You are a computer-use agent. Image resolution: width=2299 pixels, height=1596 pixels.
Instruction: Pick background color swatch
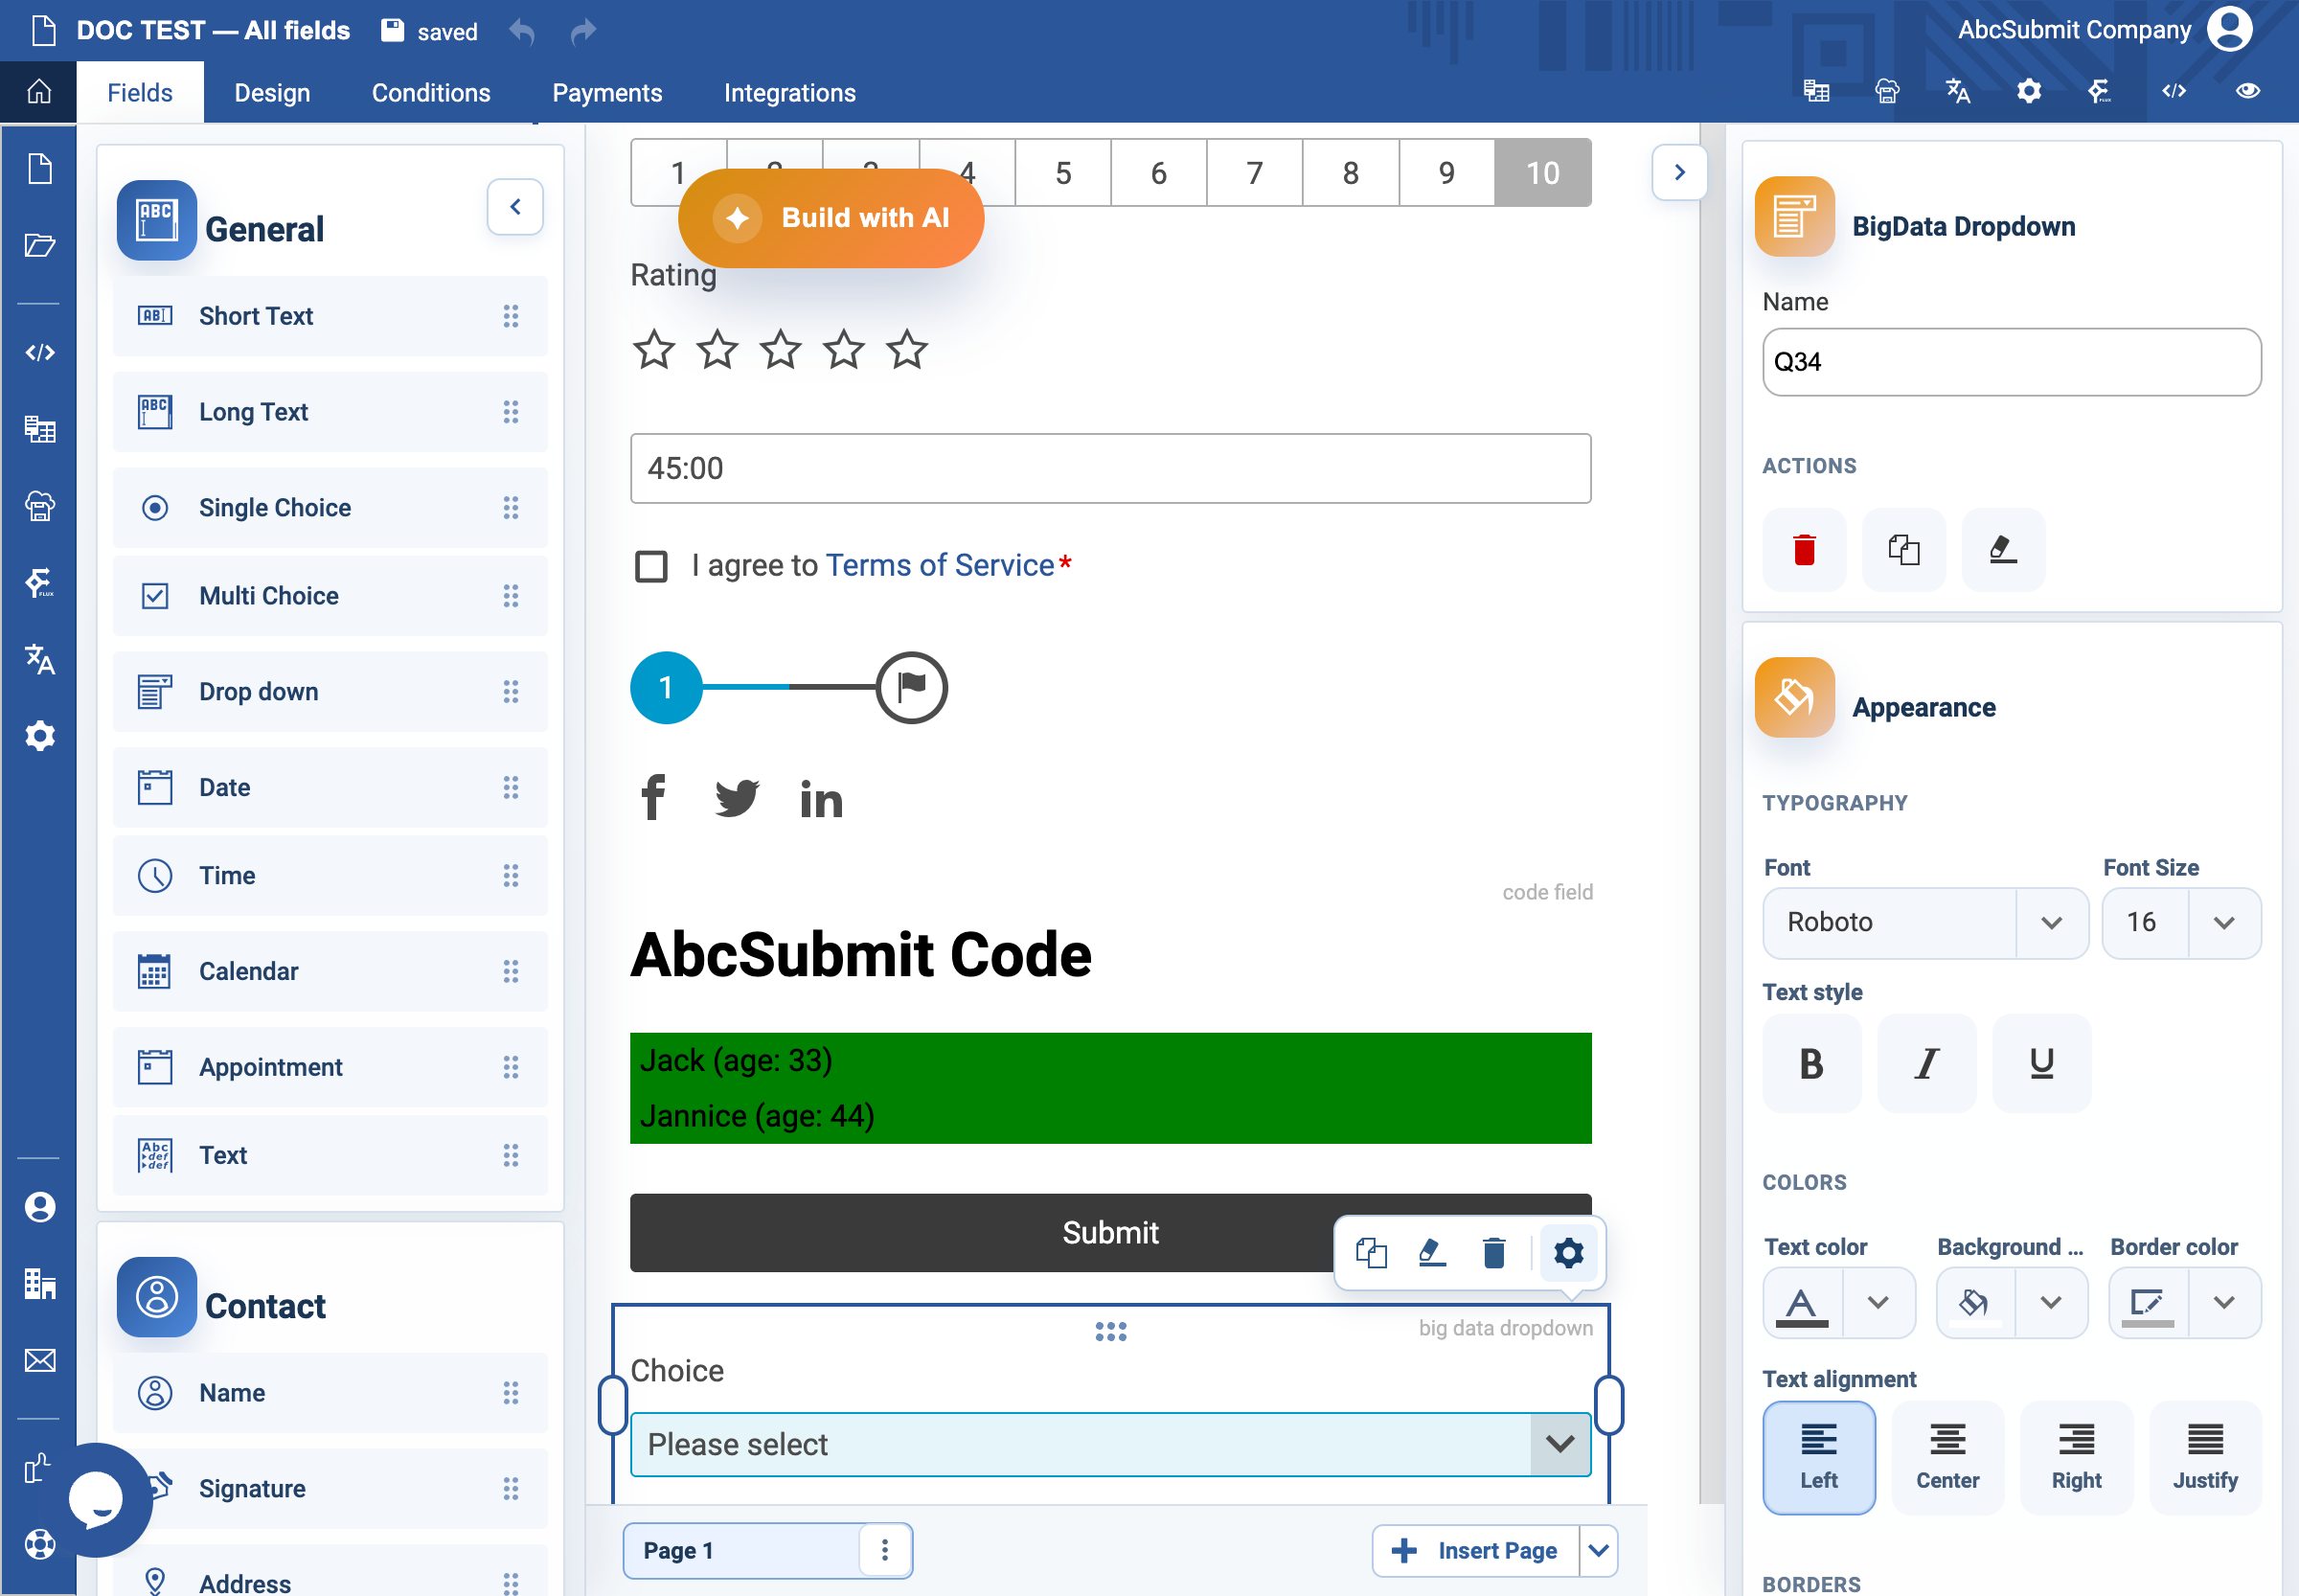point(1975,1302)
